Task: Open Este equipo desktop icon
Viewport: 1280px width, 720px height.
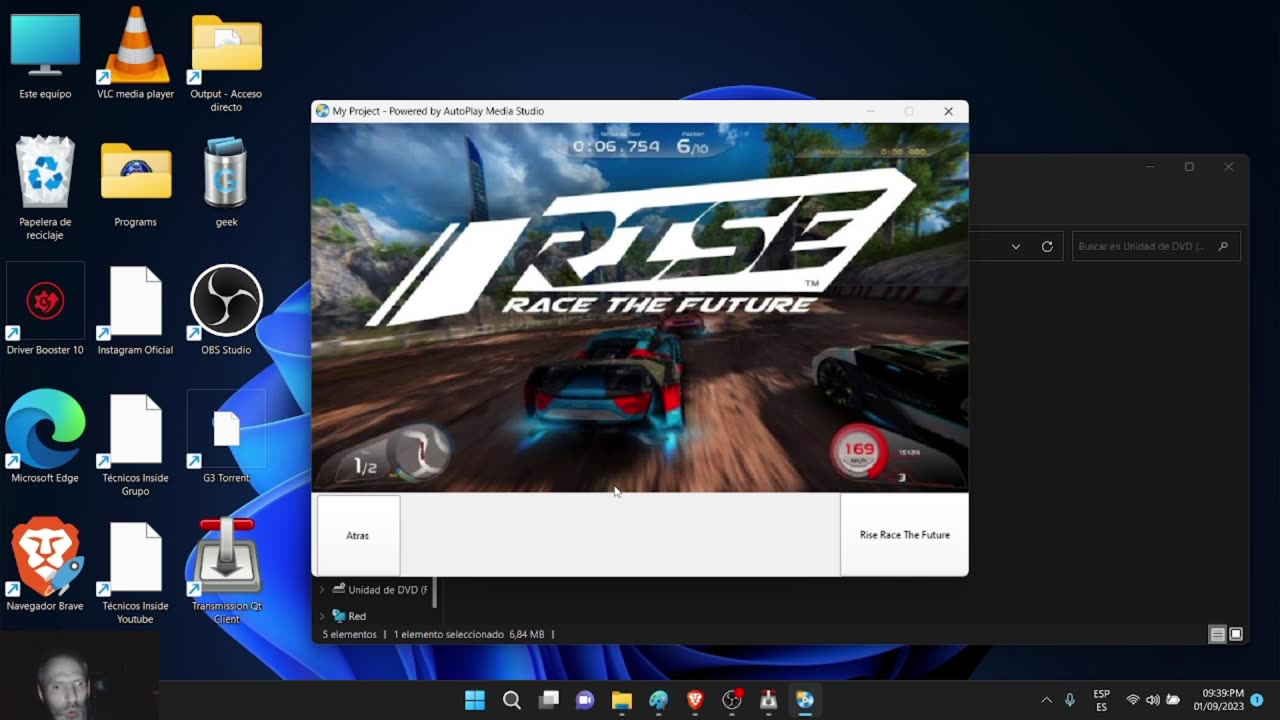Action: 45,57
